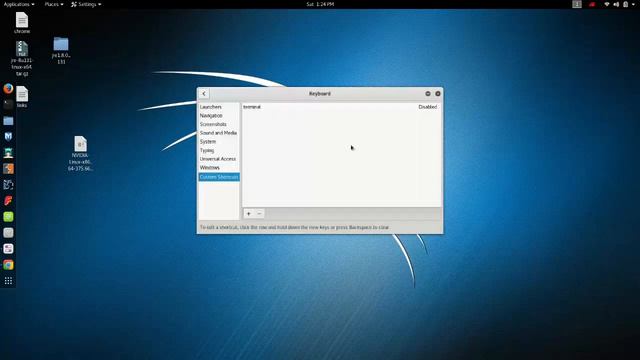This screenshot has width=640, height=360.
Task: Open the Universal Access category
Action: 218,159
